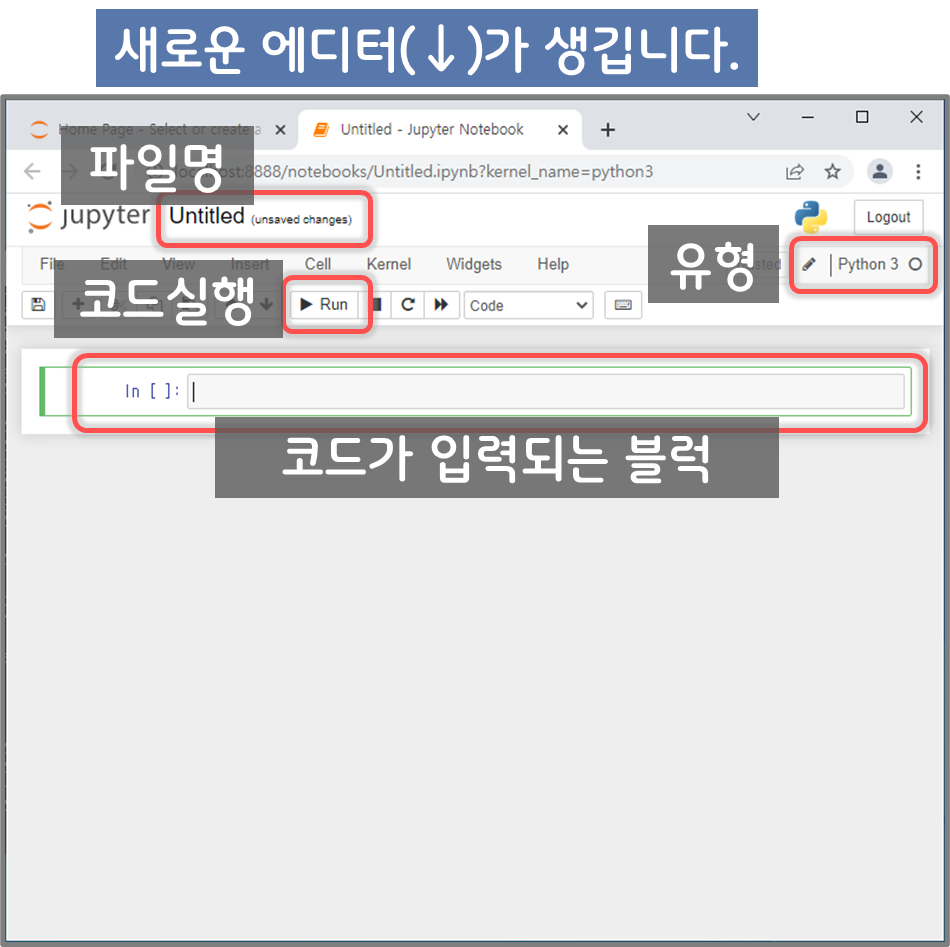Open the Kernel menu
Image resolution: width=950 pixels, height=947 pixels.
tap(388, 264)
